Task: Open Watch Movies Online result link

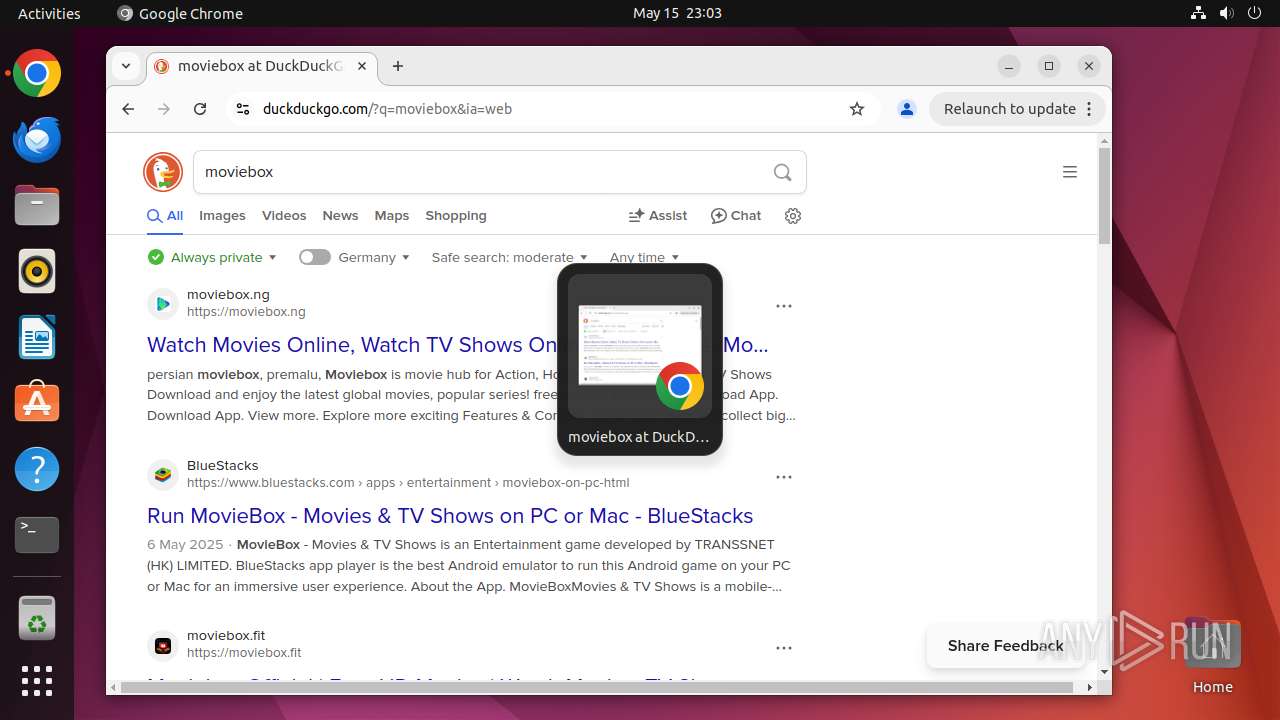Action: (458, 345)
